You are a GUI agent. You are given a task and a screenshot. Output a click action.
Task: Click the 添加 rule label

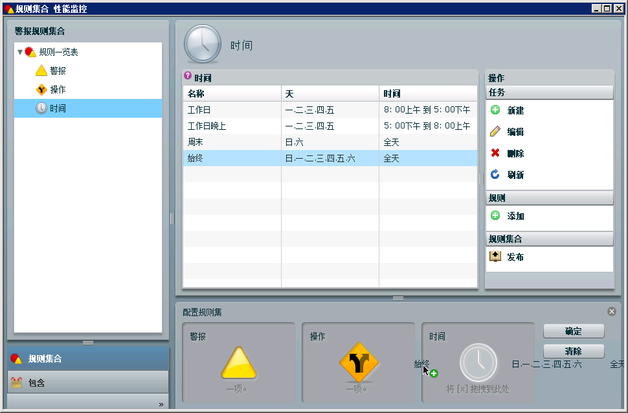click(x=515, y=216)
